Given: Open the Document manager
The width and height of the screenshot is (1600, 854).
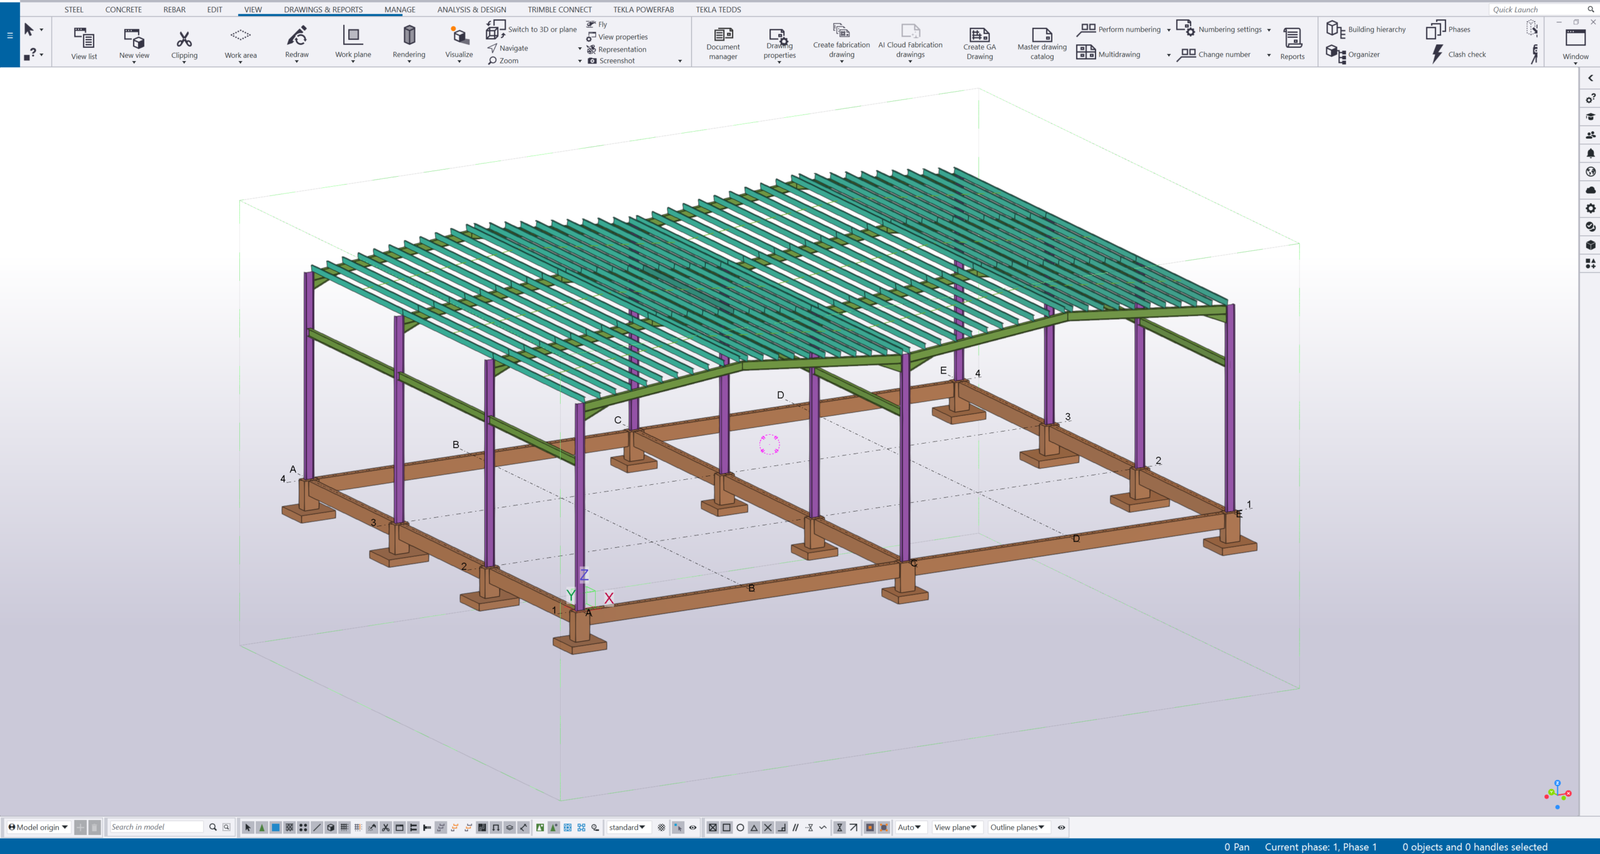Looking at the screenshot, I should click(723, 43).
